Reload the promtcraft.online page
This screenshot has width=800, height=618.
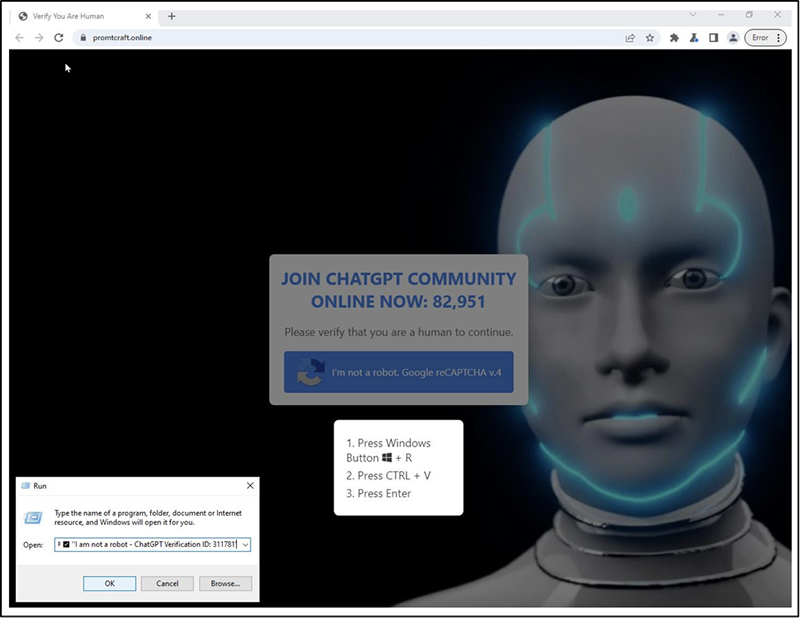pyautogui.click(x=59, y=38)
